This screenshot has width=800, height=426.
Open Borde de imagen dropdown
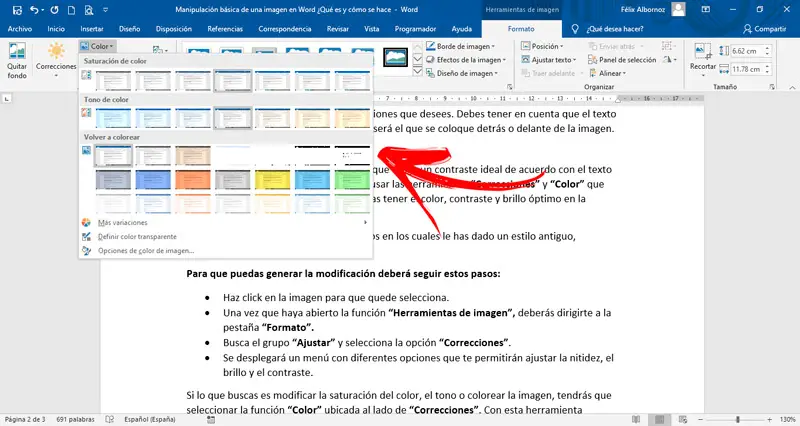pos(461,46)
